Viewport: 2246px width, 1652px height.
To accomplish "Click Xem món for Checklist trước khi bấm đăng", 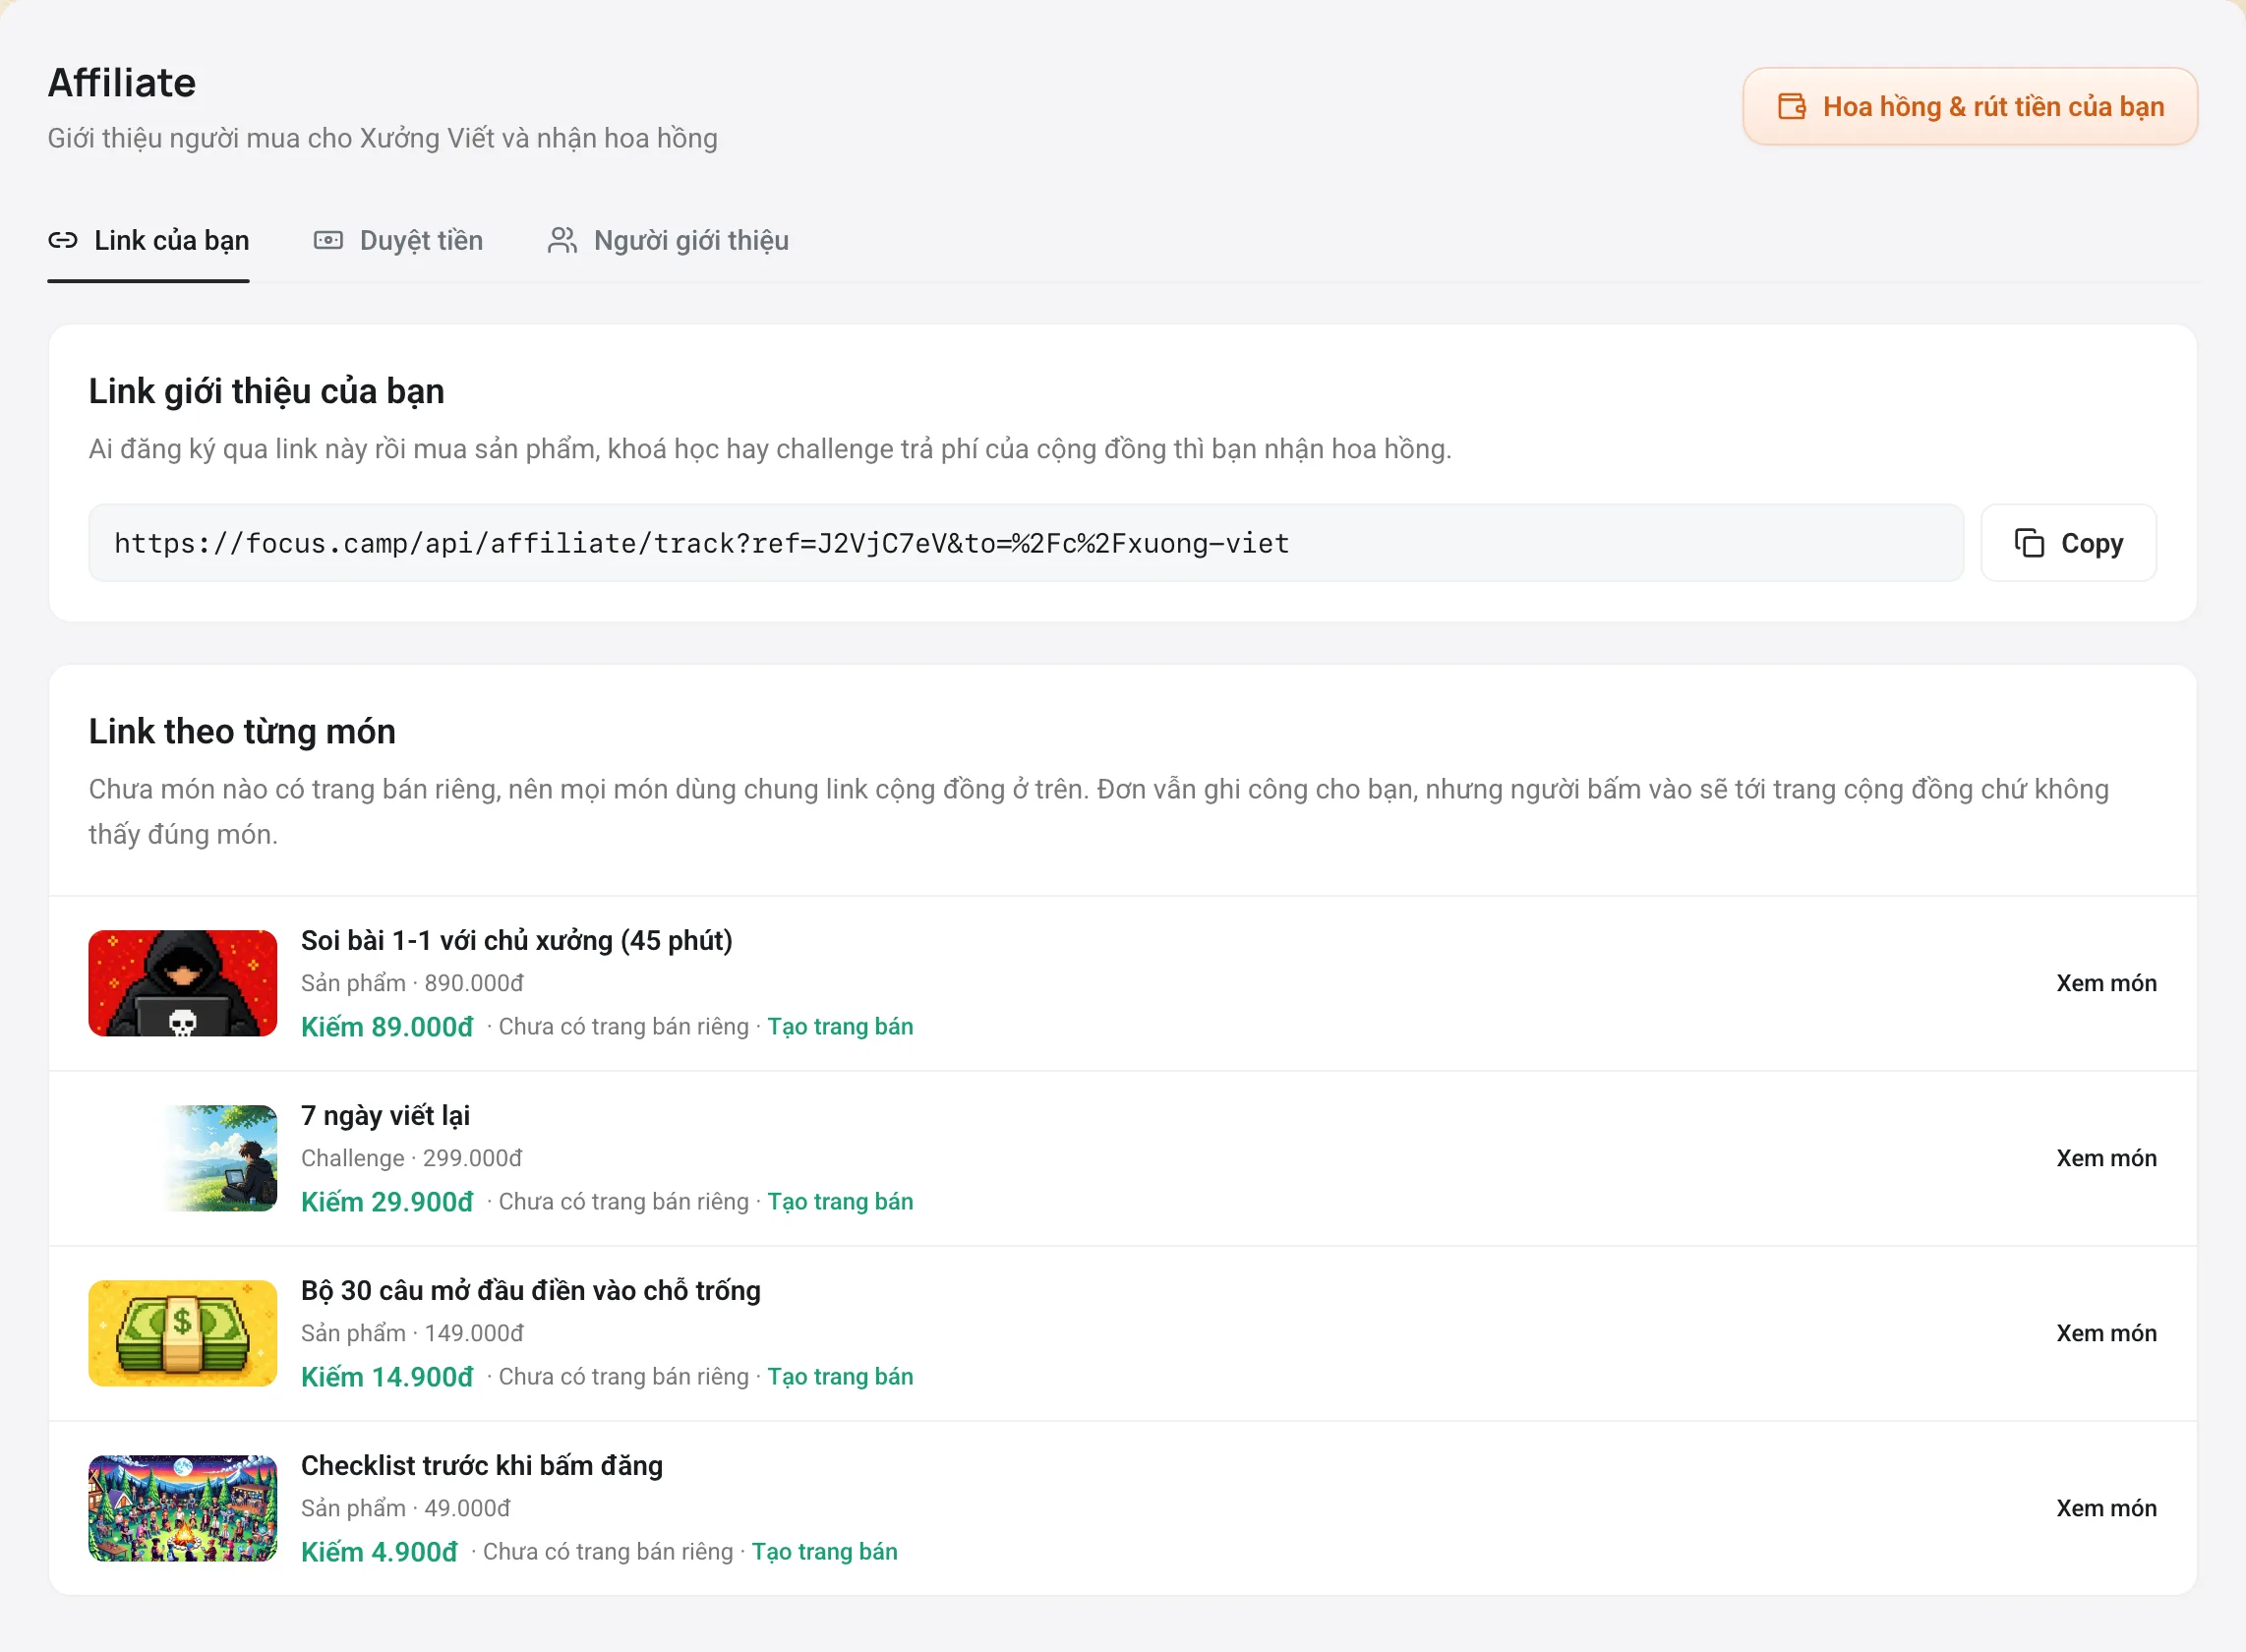I will pyautogui.click(x=2106, y=1508).
